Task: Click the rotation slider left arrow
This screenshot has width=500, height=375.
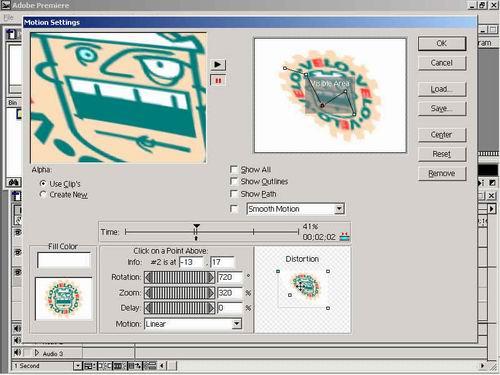Action: click(148, 277)
